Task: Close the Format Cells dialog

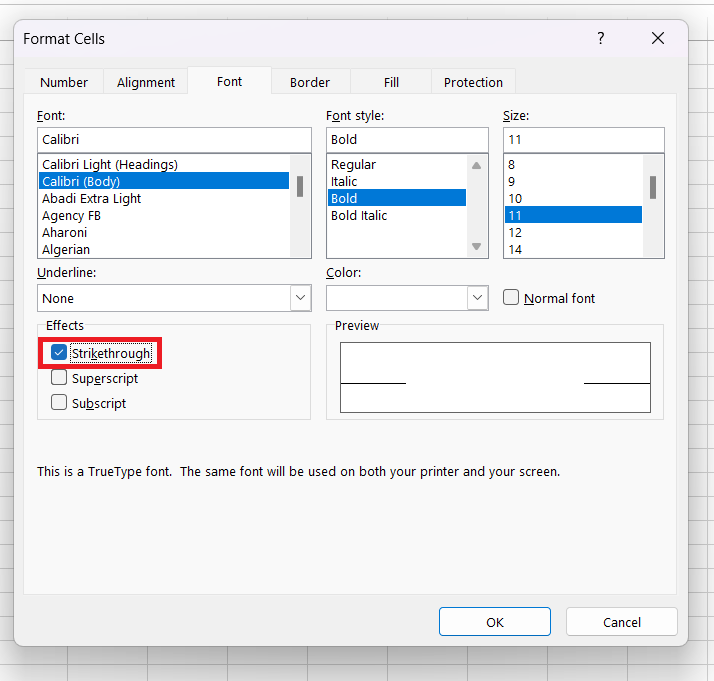Action: click(x=658, y=38)
